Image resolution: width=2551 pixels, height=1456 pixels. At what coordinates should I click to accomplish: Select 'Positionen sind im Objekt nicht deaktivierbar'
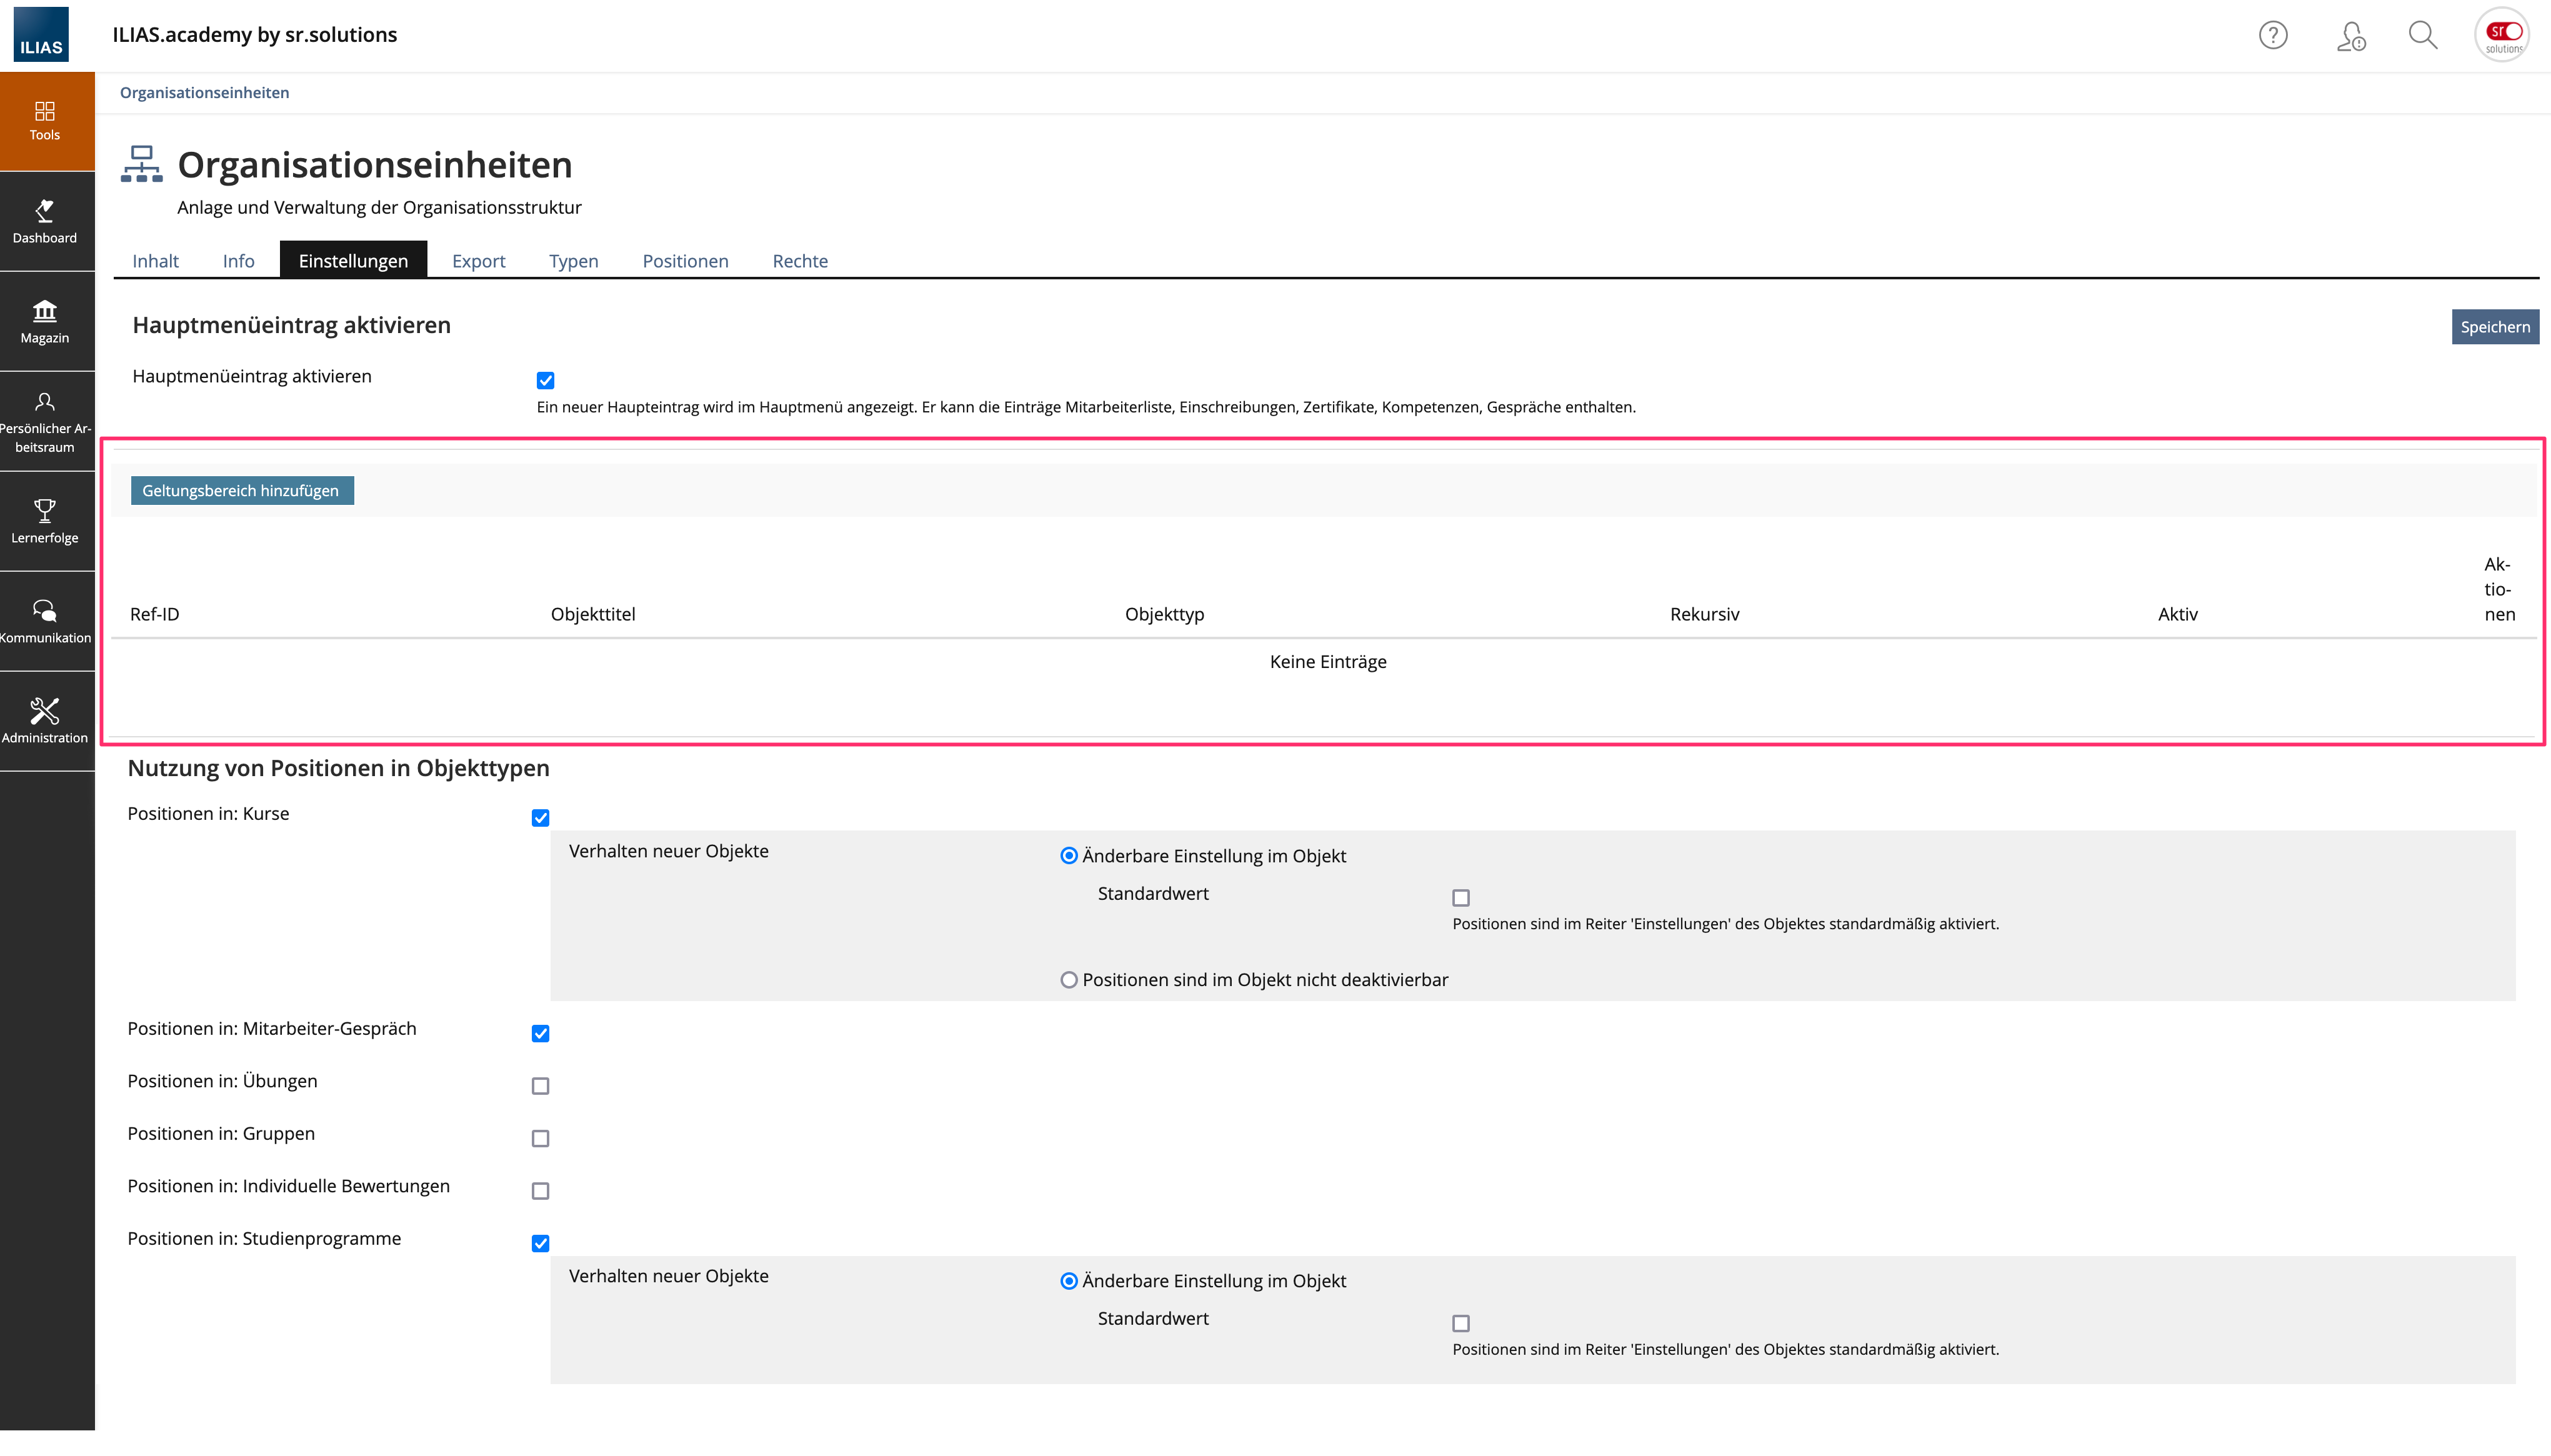[x=1069, y=980]
